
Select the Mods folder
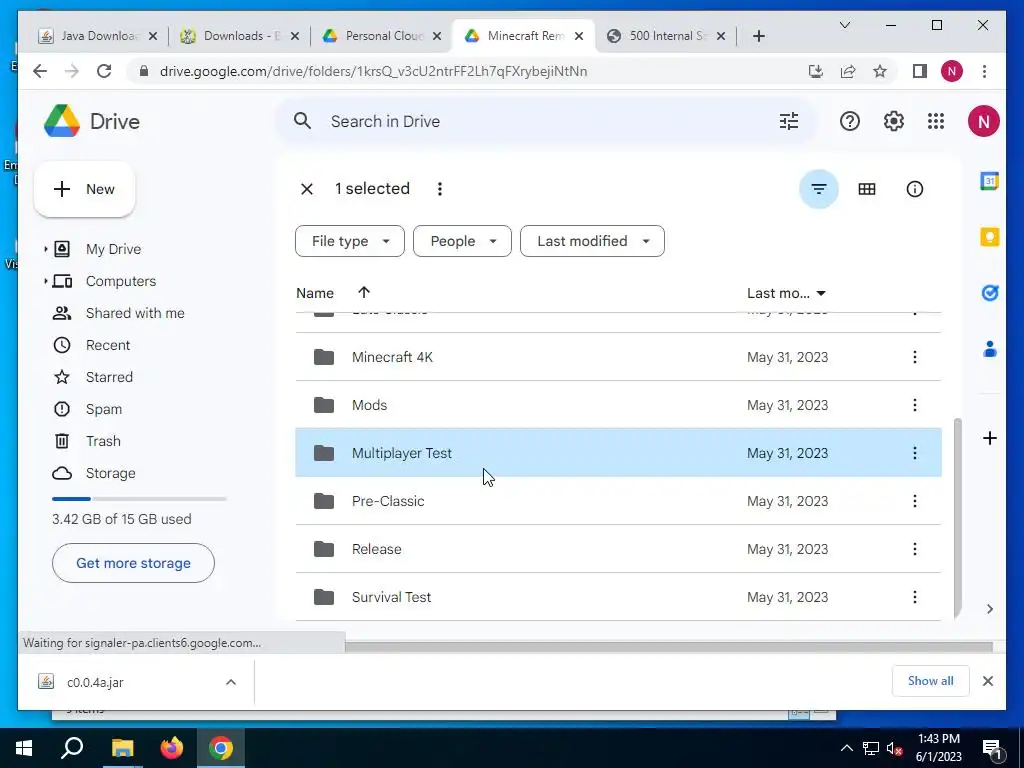(x=618, y=405)
